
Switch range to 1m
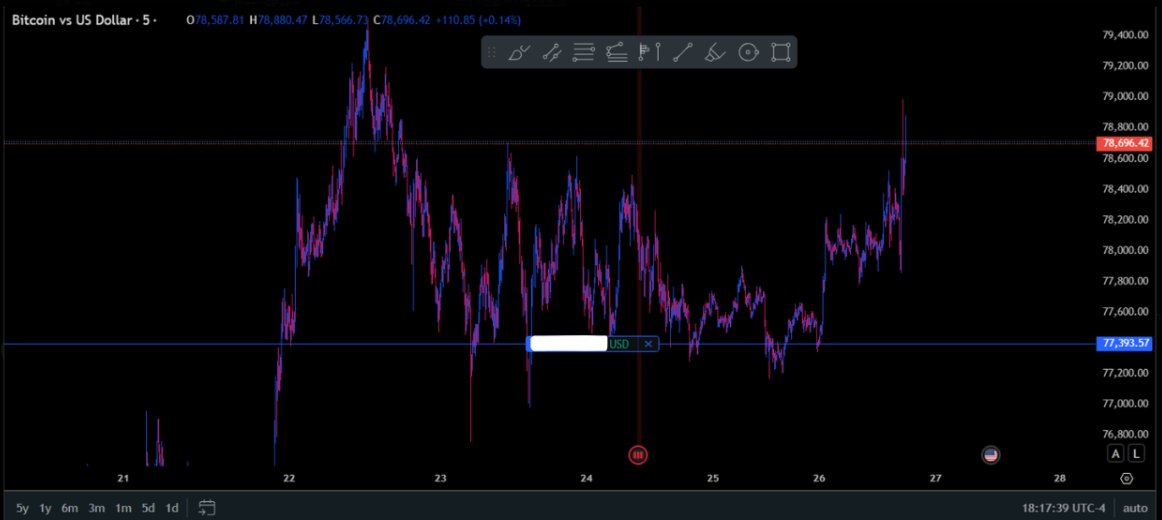pyautogui.click(x=123, y=508)
